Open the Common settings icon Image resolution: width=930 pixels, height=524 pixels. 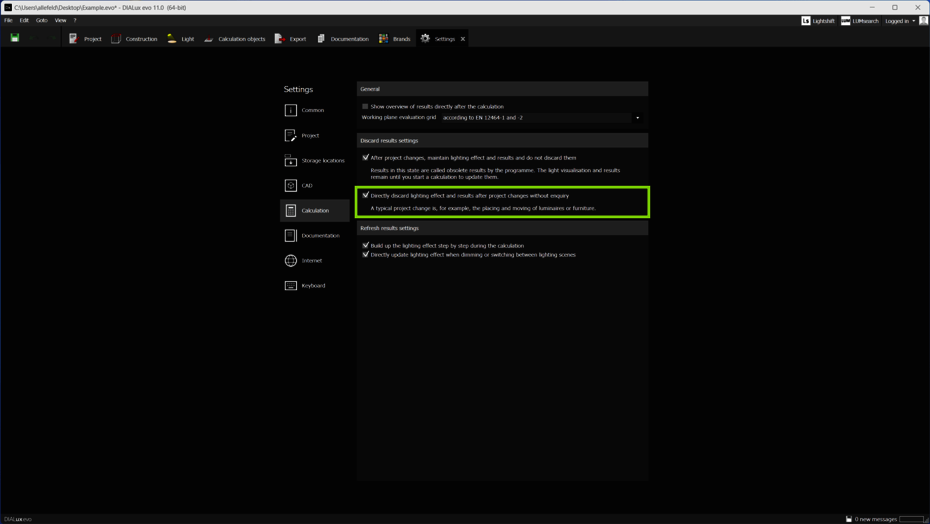[291, 110]
